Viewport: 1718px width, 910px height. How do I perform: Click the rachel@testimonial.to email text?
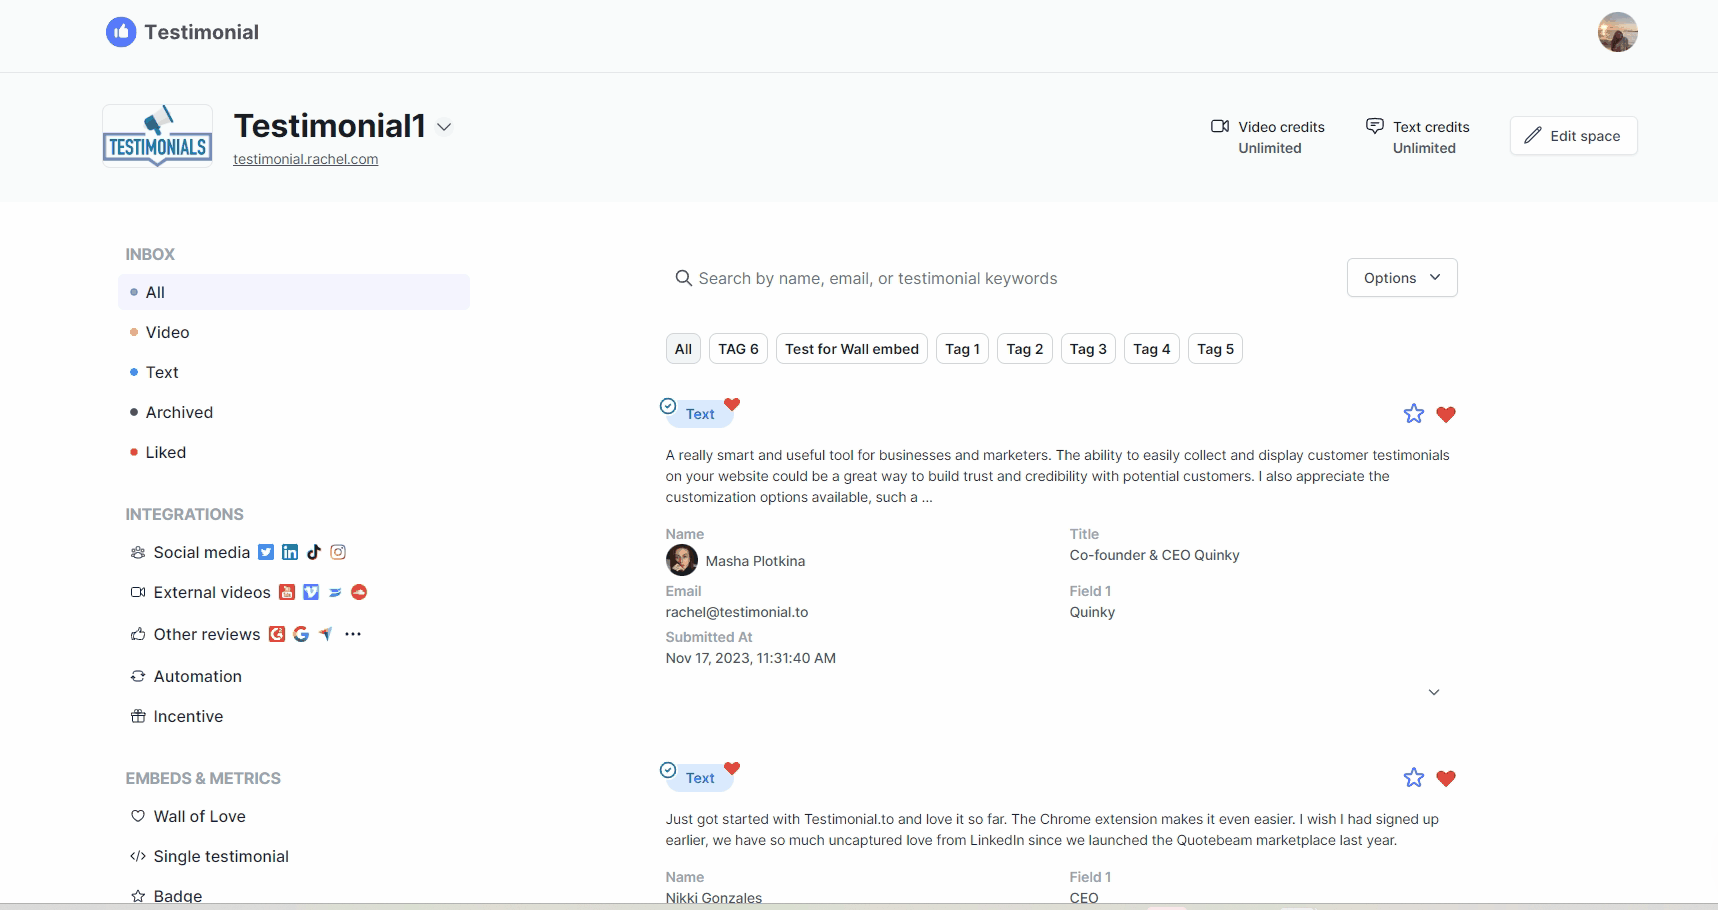click(x=737, y=612)
